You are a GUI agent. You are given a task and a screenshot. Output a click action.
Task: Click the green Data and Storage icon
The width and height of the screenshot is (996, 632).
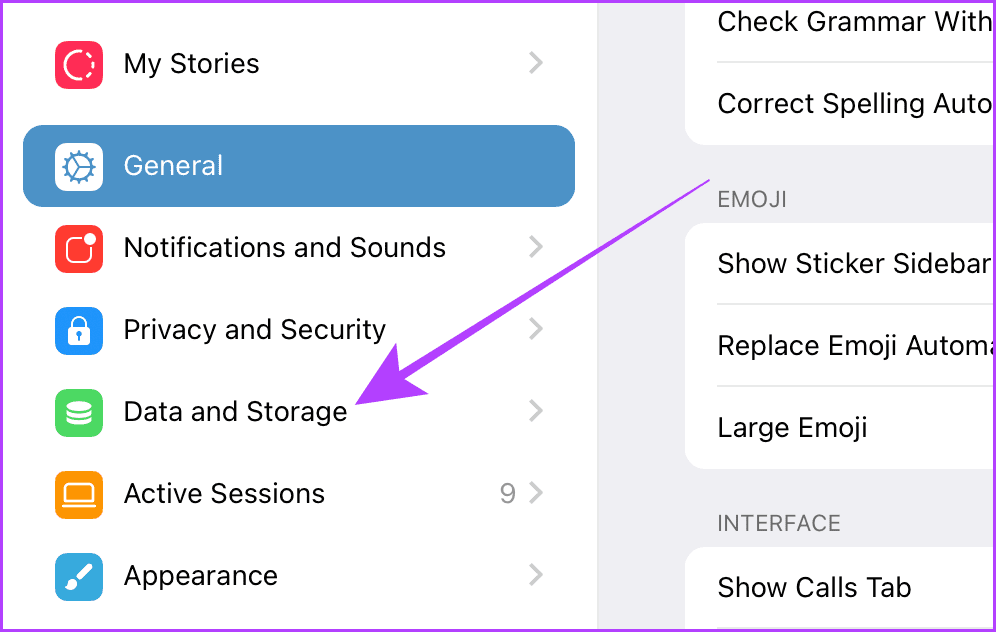coord(79,412)
